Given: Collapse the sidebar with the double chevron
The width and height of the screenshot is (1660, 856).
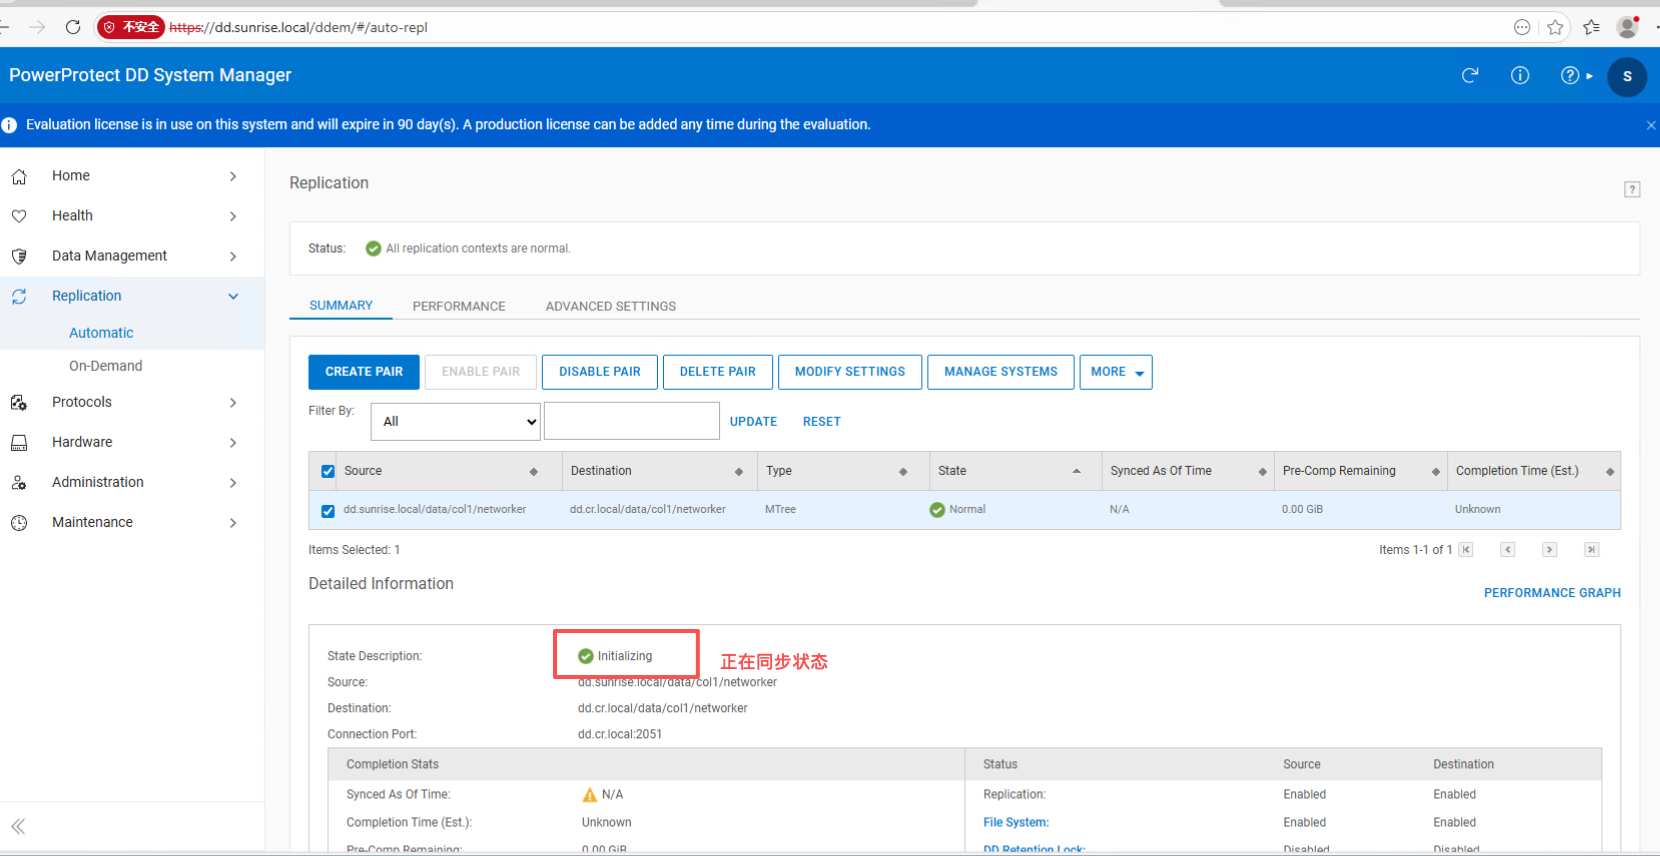Looking at the screenshot, I should pyautogui.click(x=18, y=826).
